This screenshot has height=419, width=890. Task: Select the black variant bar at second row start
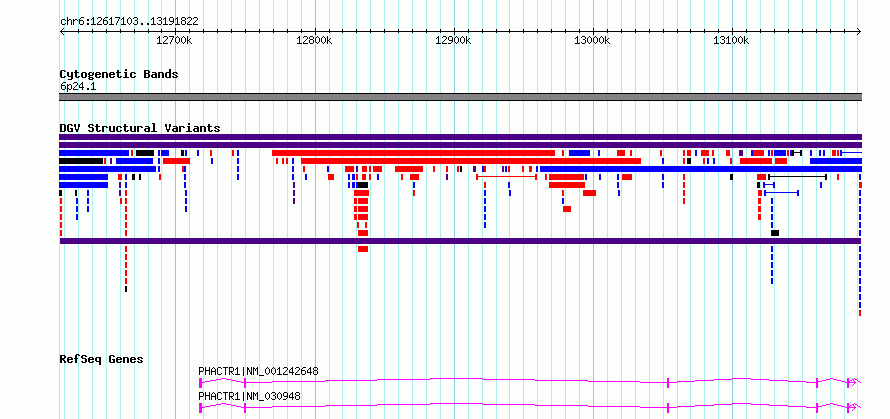click(81, 161)
